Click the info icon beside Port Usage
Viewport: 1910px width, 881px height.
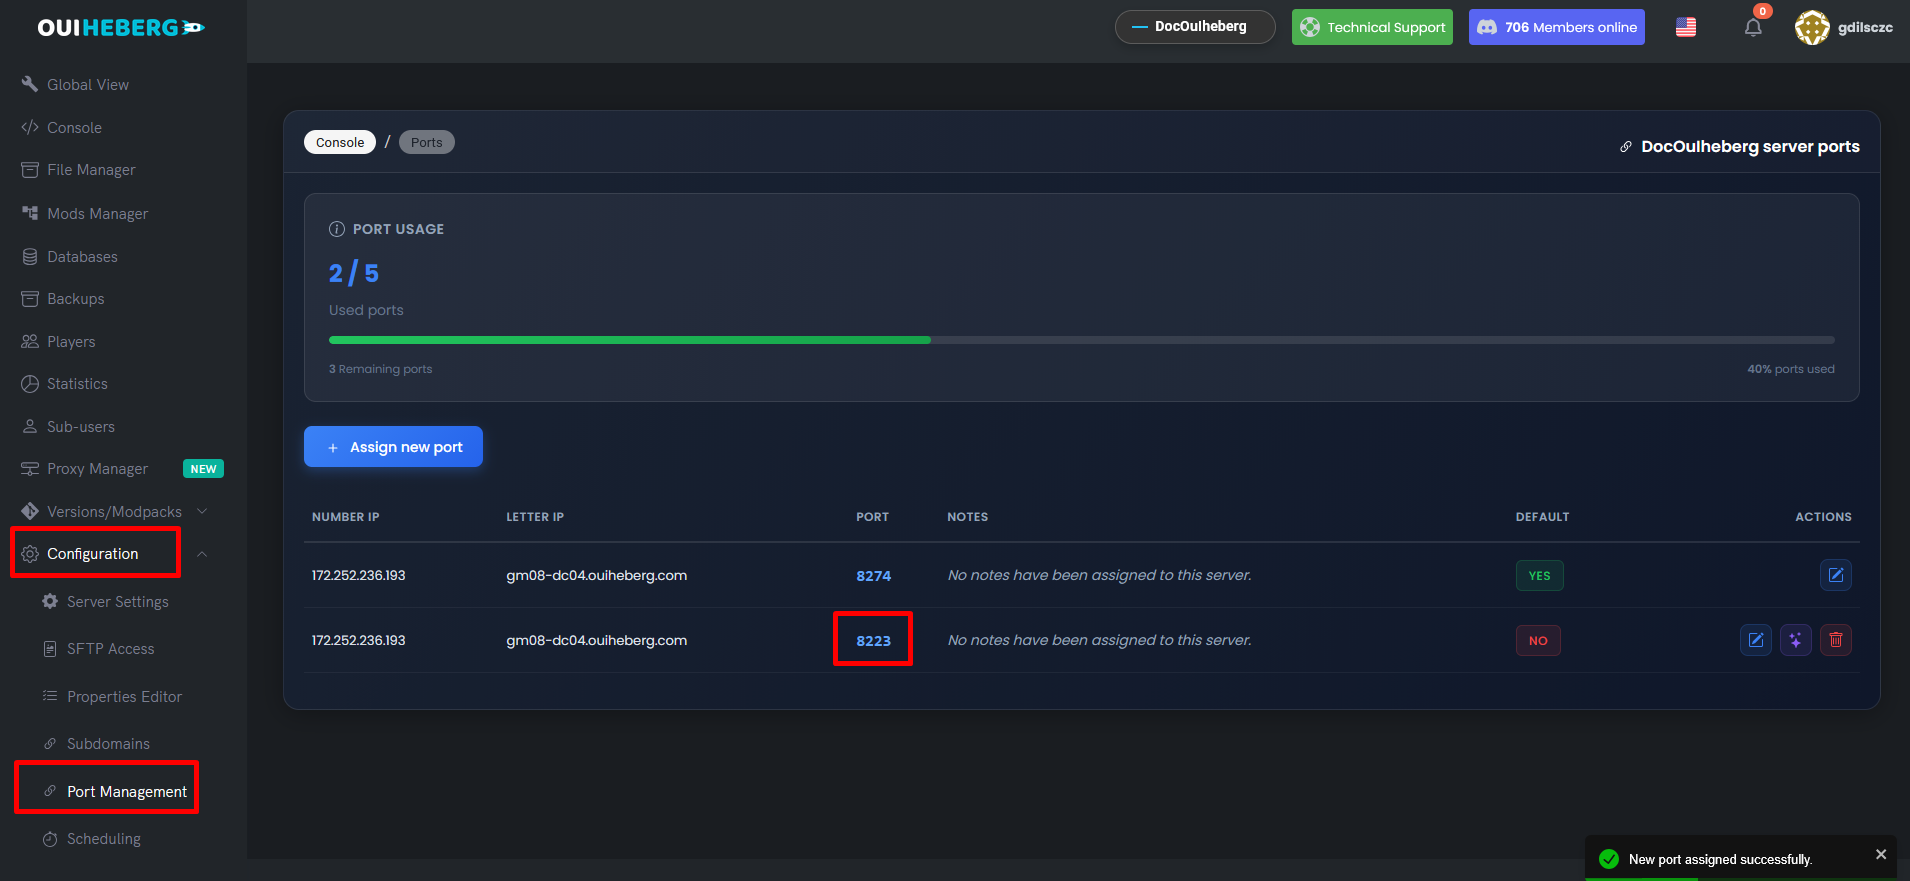[x=337, y=229]
